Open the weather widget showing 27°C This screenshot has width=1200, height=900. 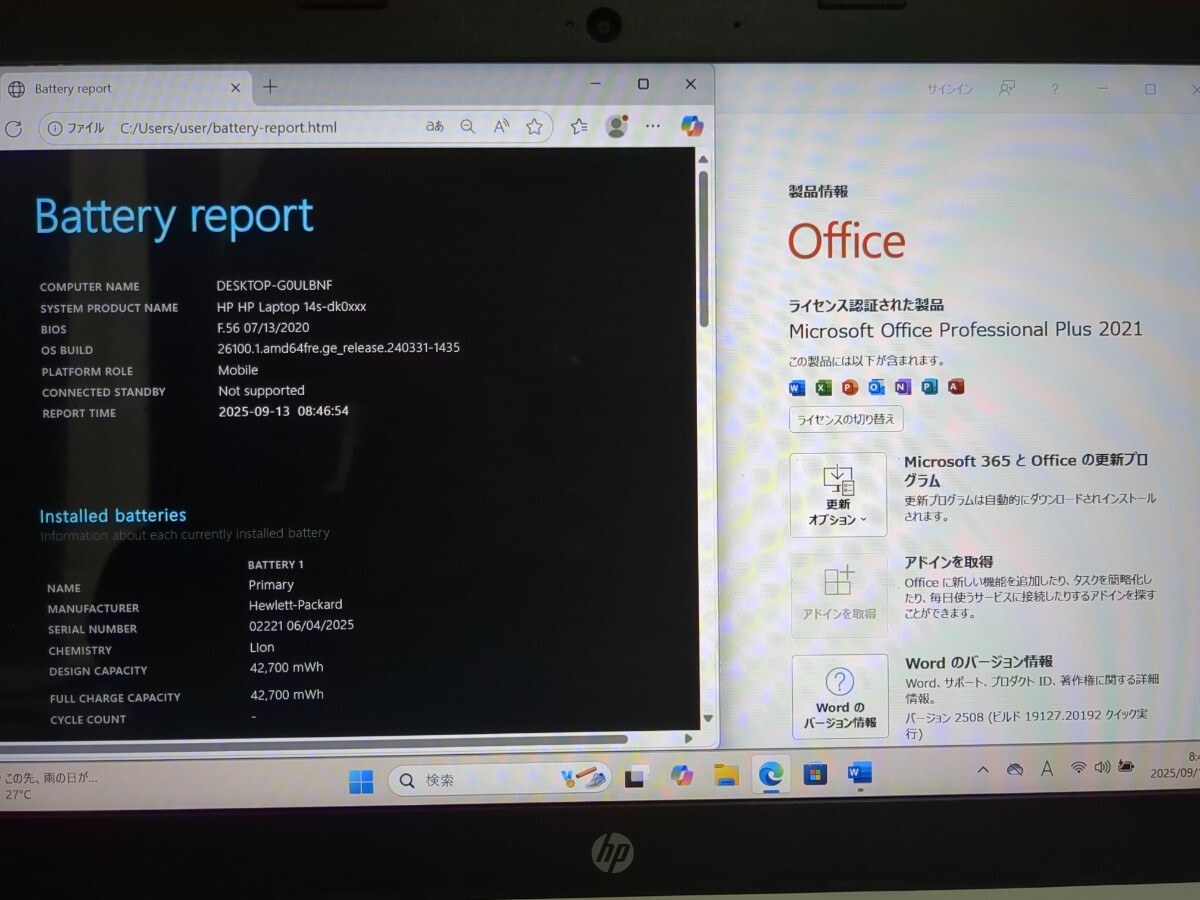tap(52, 786)
